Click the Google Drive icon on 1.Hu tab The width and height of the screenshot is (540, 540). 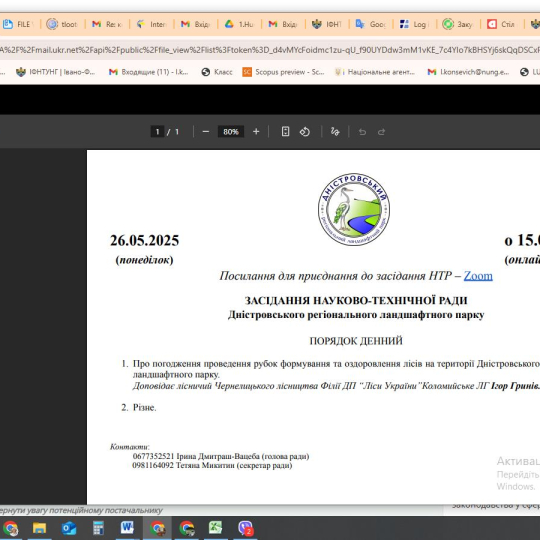tap(229, 24)
